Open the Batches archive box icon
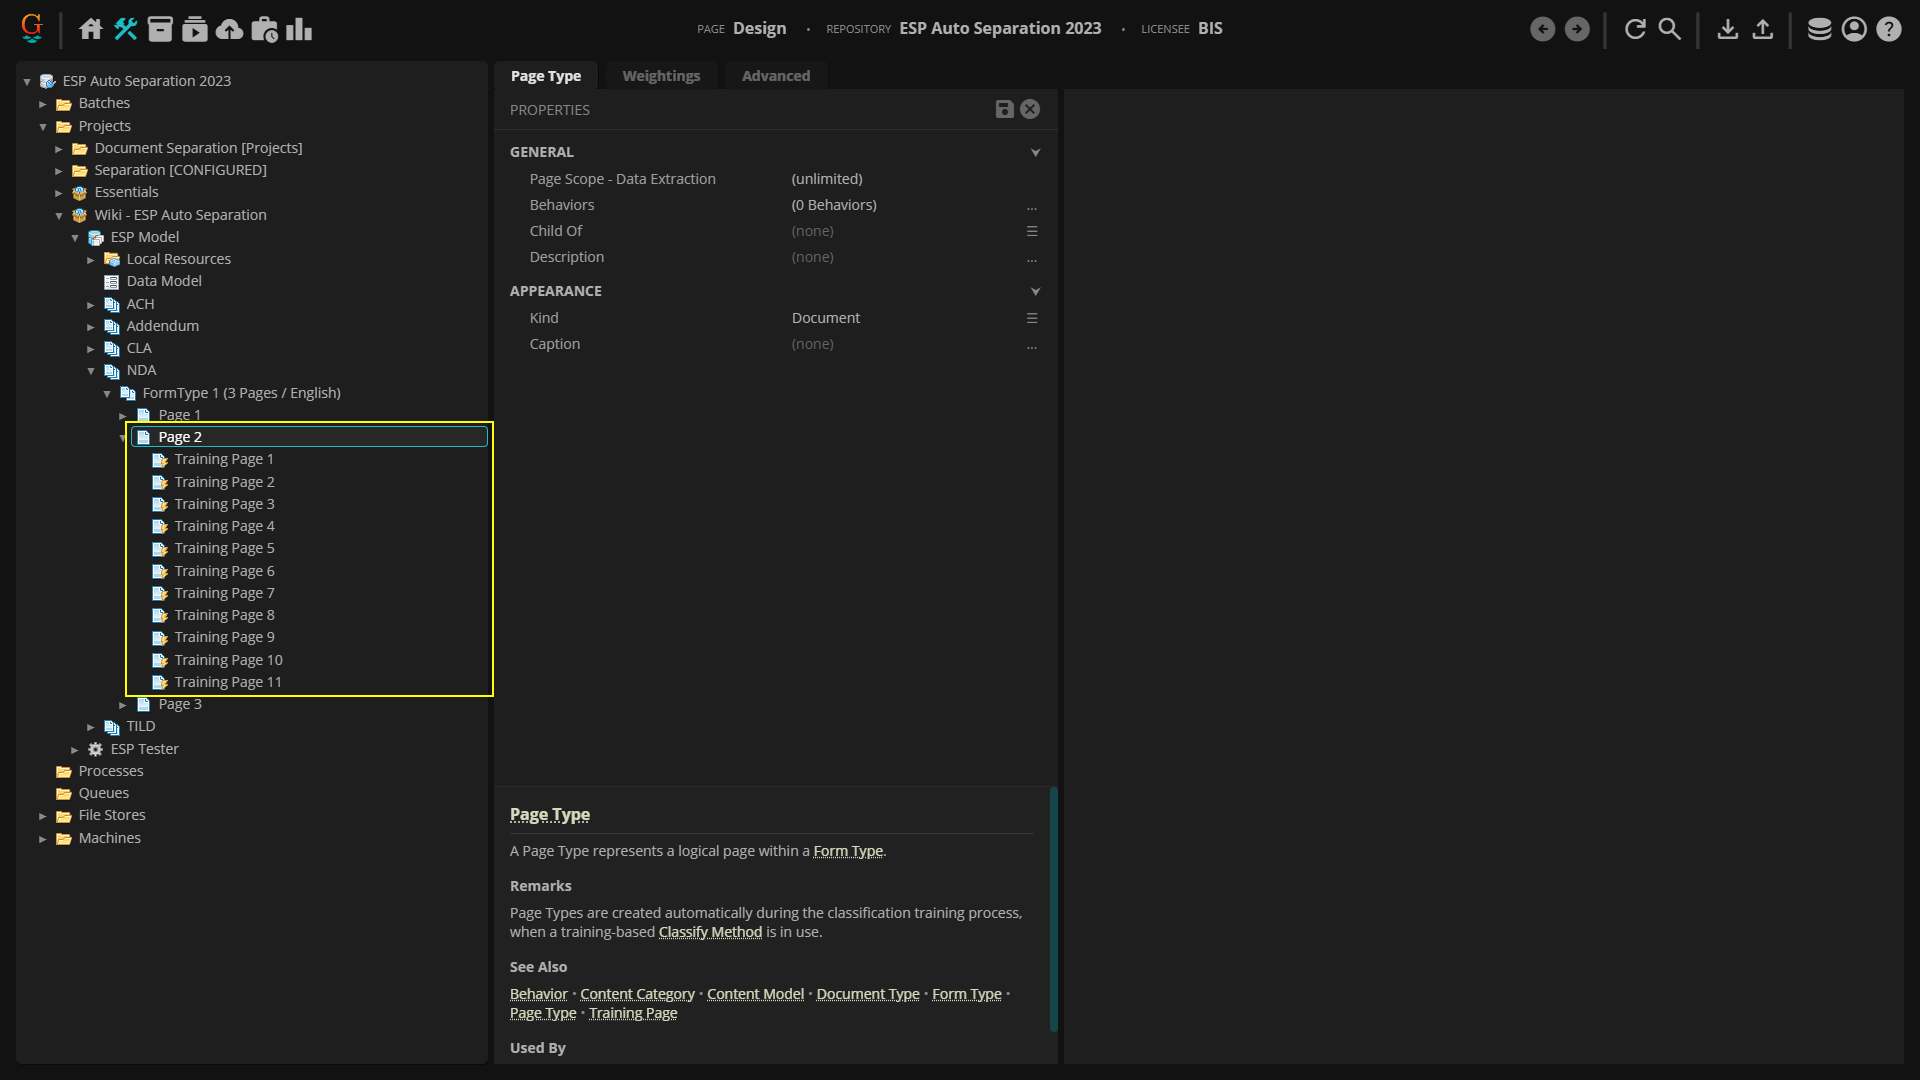This screenshot has width=1920, height=1080. (160, 29)
